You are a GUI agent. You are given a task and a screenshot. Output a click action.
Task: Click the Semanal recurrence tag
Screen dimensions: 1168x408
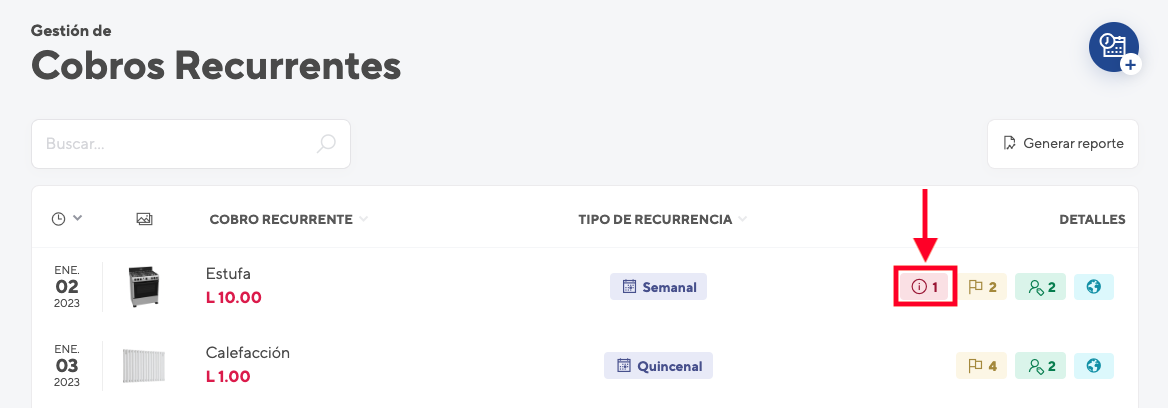(658, 287)
